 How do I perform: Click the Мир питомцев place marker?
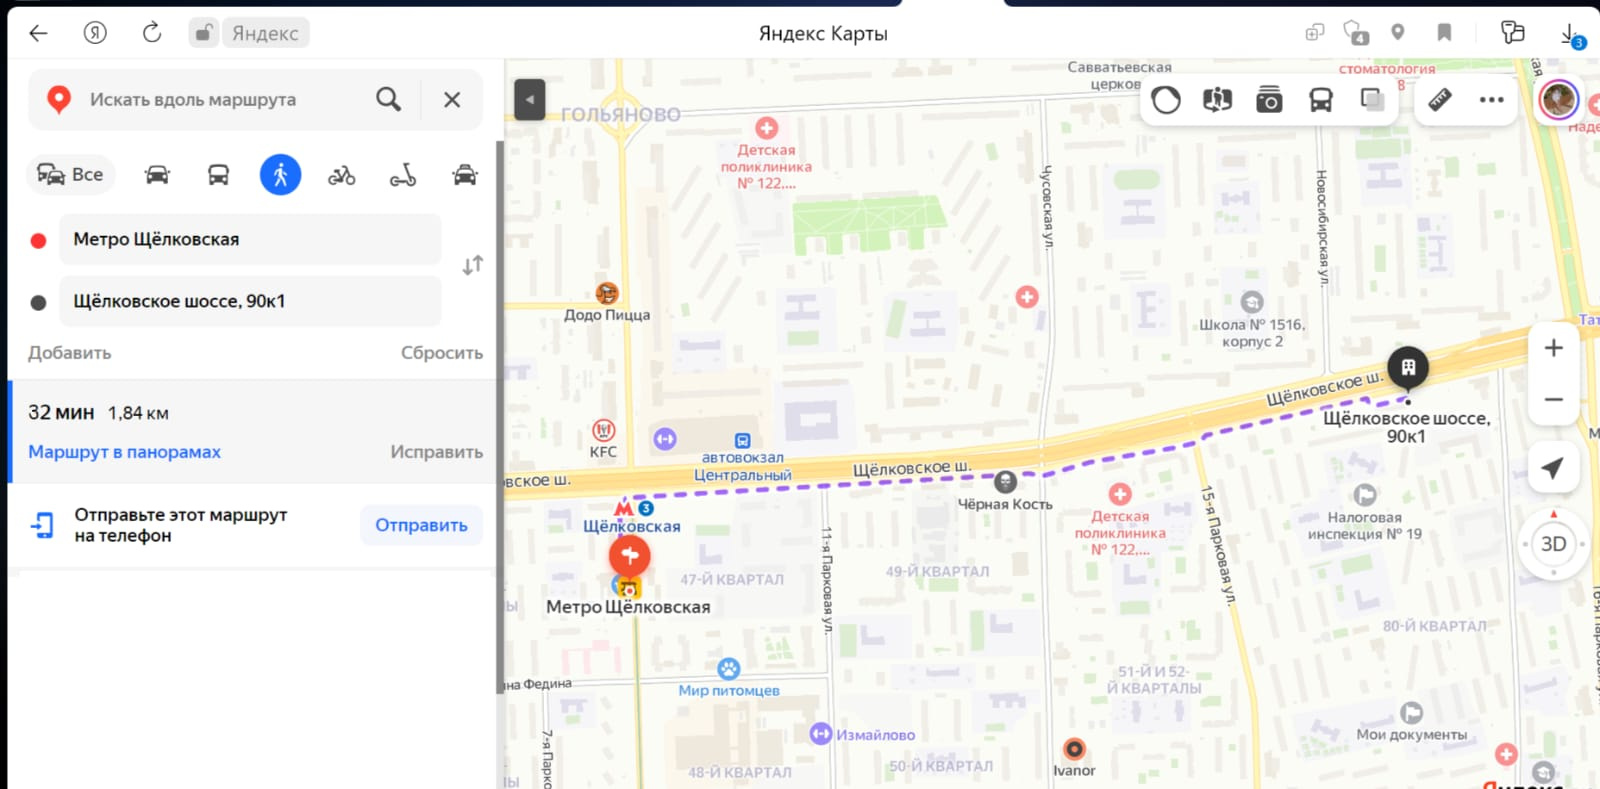coord(729,668)
